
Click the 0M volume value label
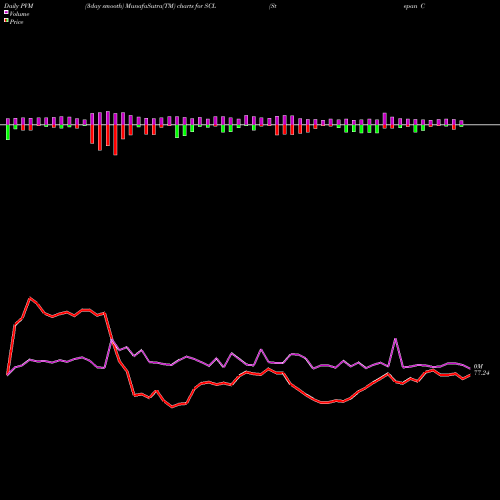pos(478,366)
